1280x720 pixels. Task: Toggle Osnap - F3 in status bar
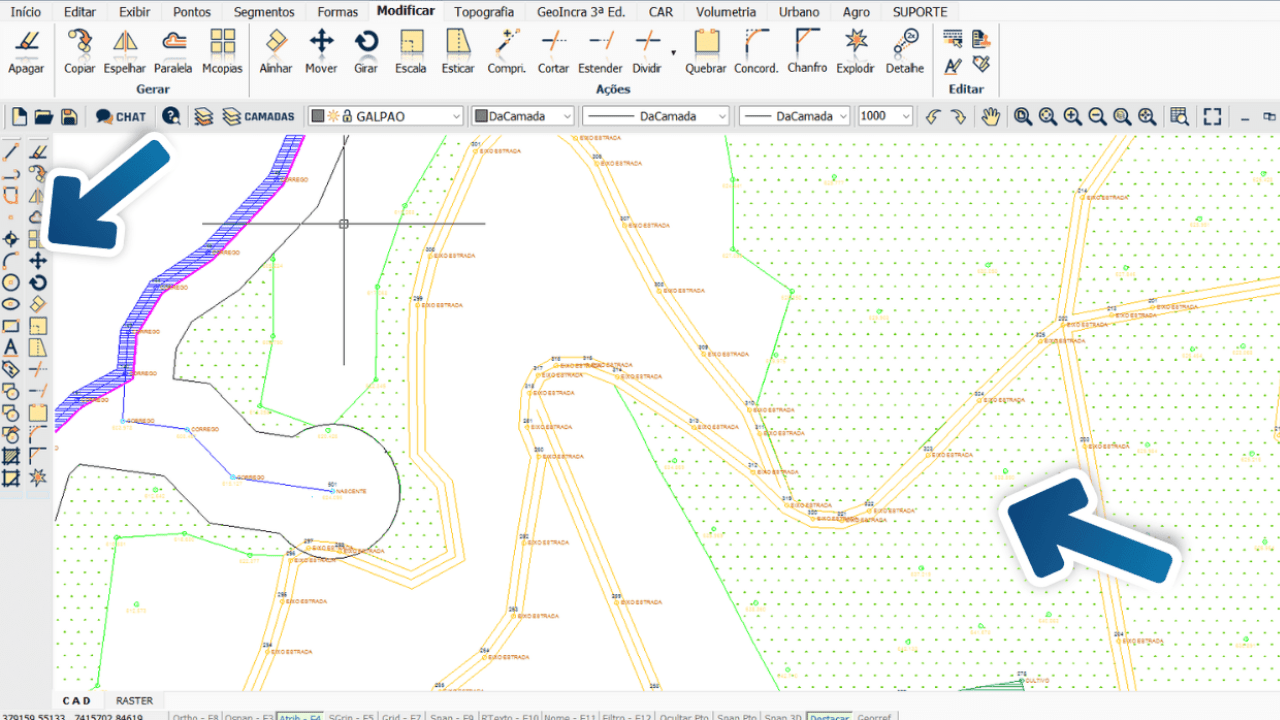point(249,717)
